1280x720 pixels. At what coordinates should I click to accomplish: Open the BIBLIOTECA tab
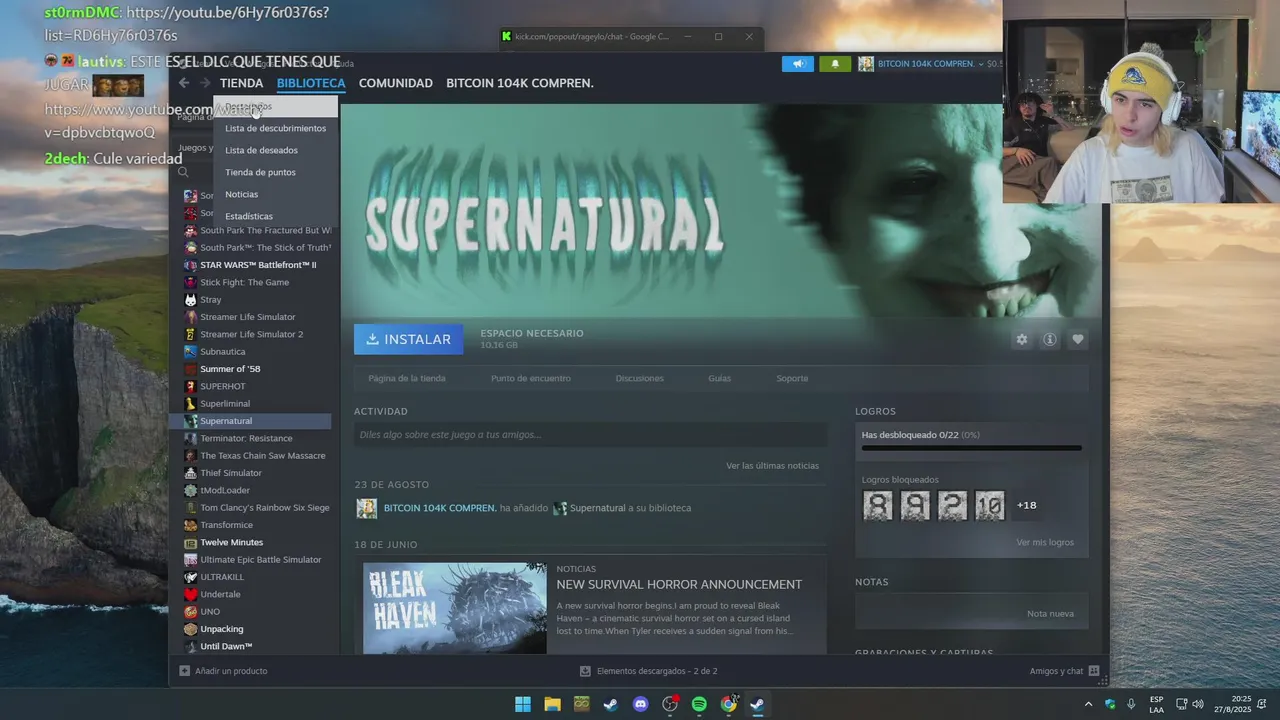point(311,83)
